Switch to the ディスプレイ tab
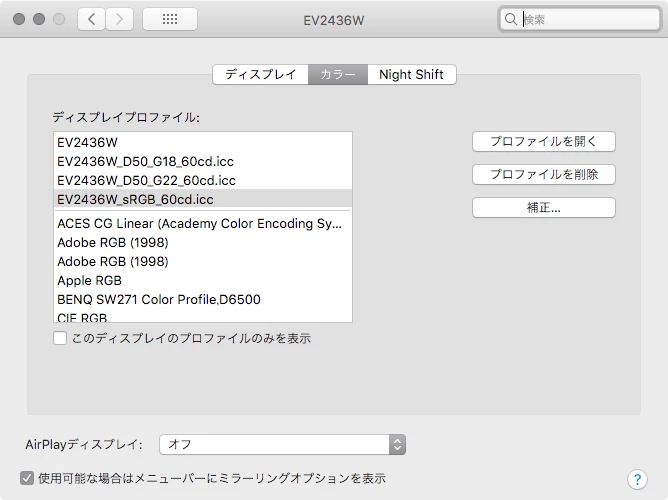This screenshot has width=668, height=500. [x=261, y=75]
